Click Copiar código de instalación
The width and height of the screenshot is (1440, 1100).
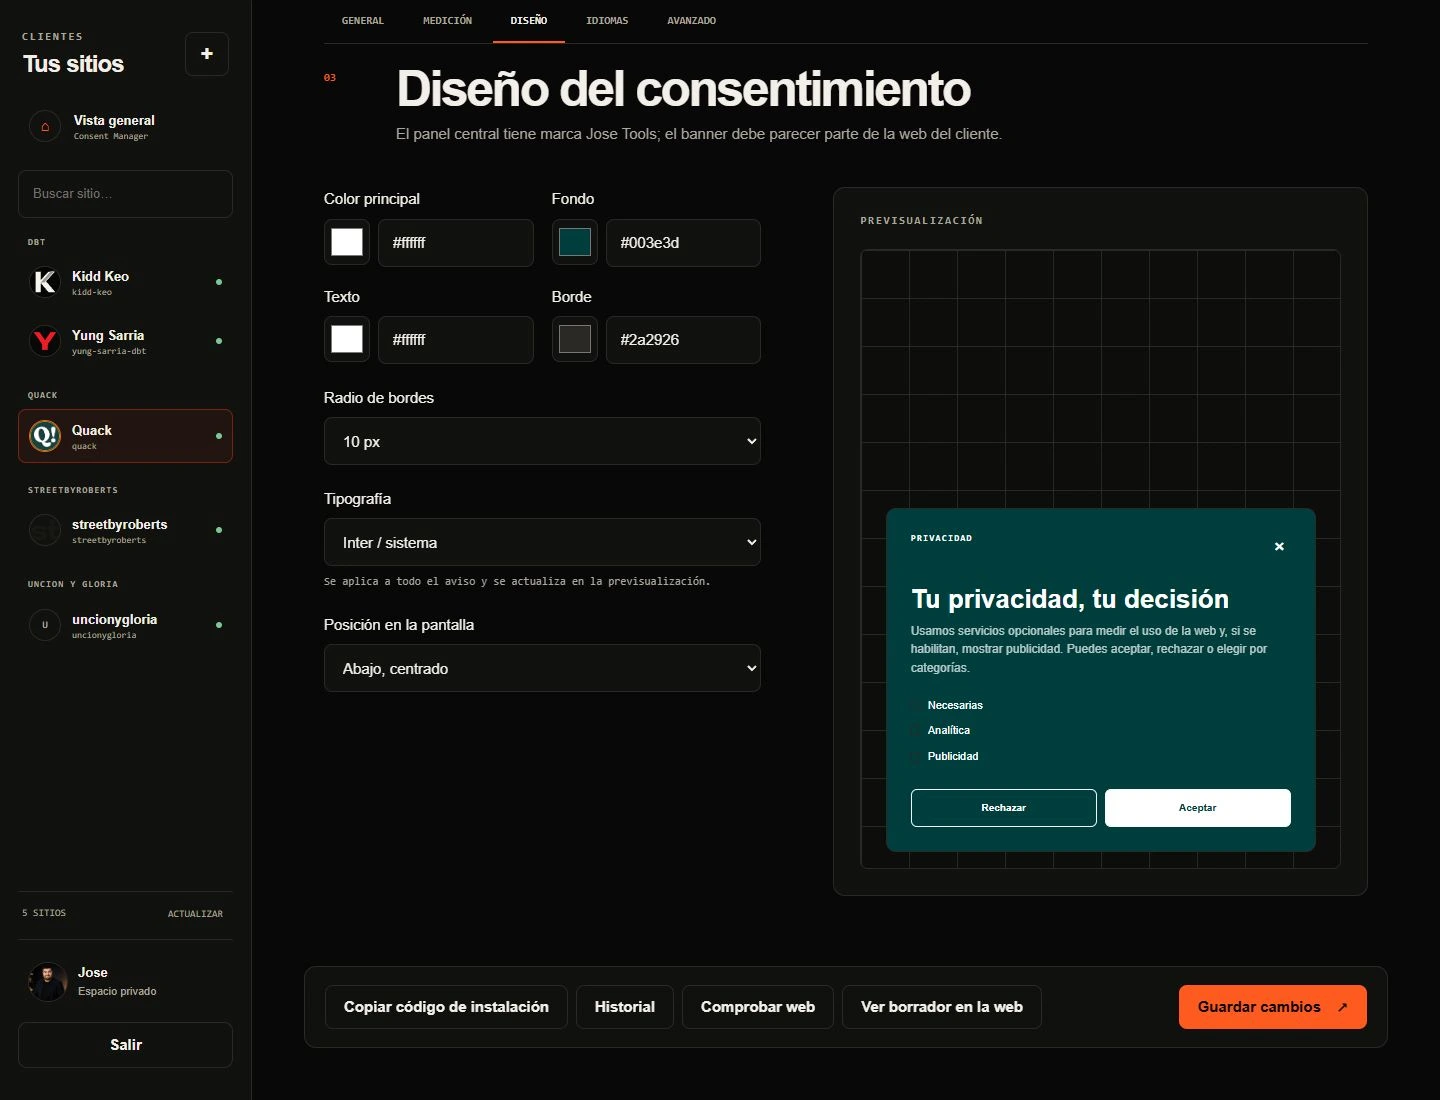click(x=446, y=1007)
